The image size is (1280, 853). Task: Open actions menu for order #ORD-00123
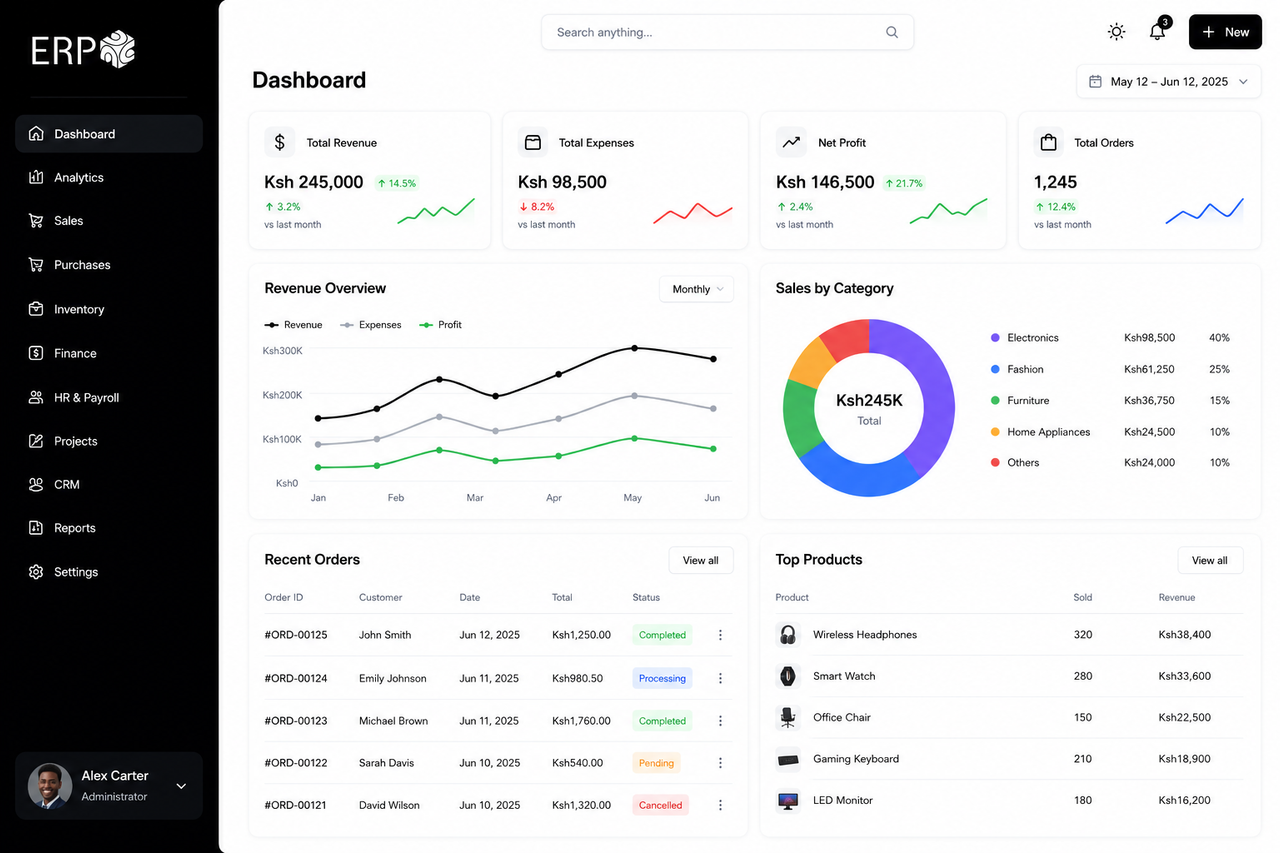click(x=720, y=721)
